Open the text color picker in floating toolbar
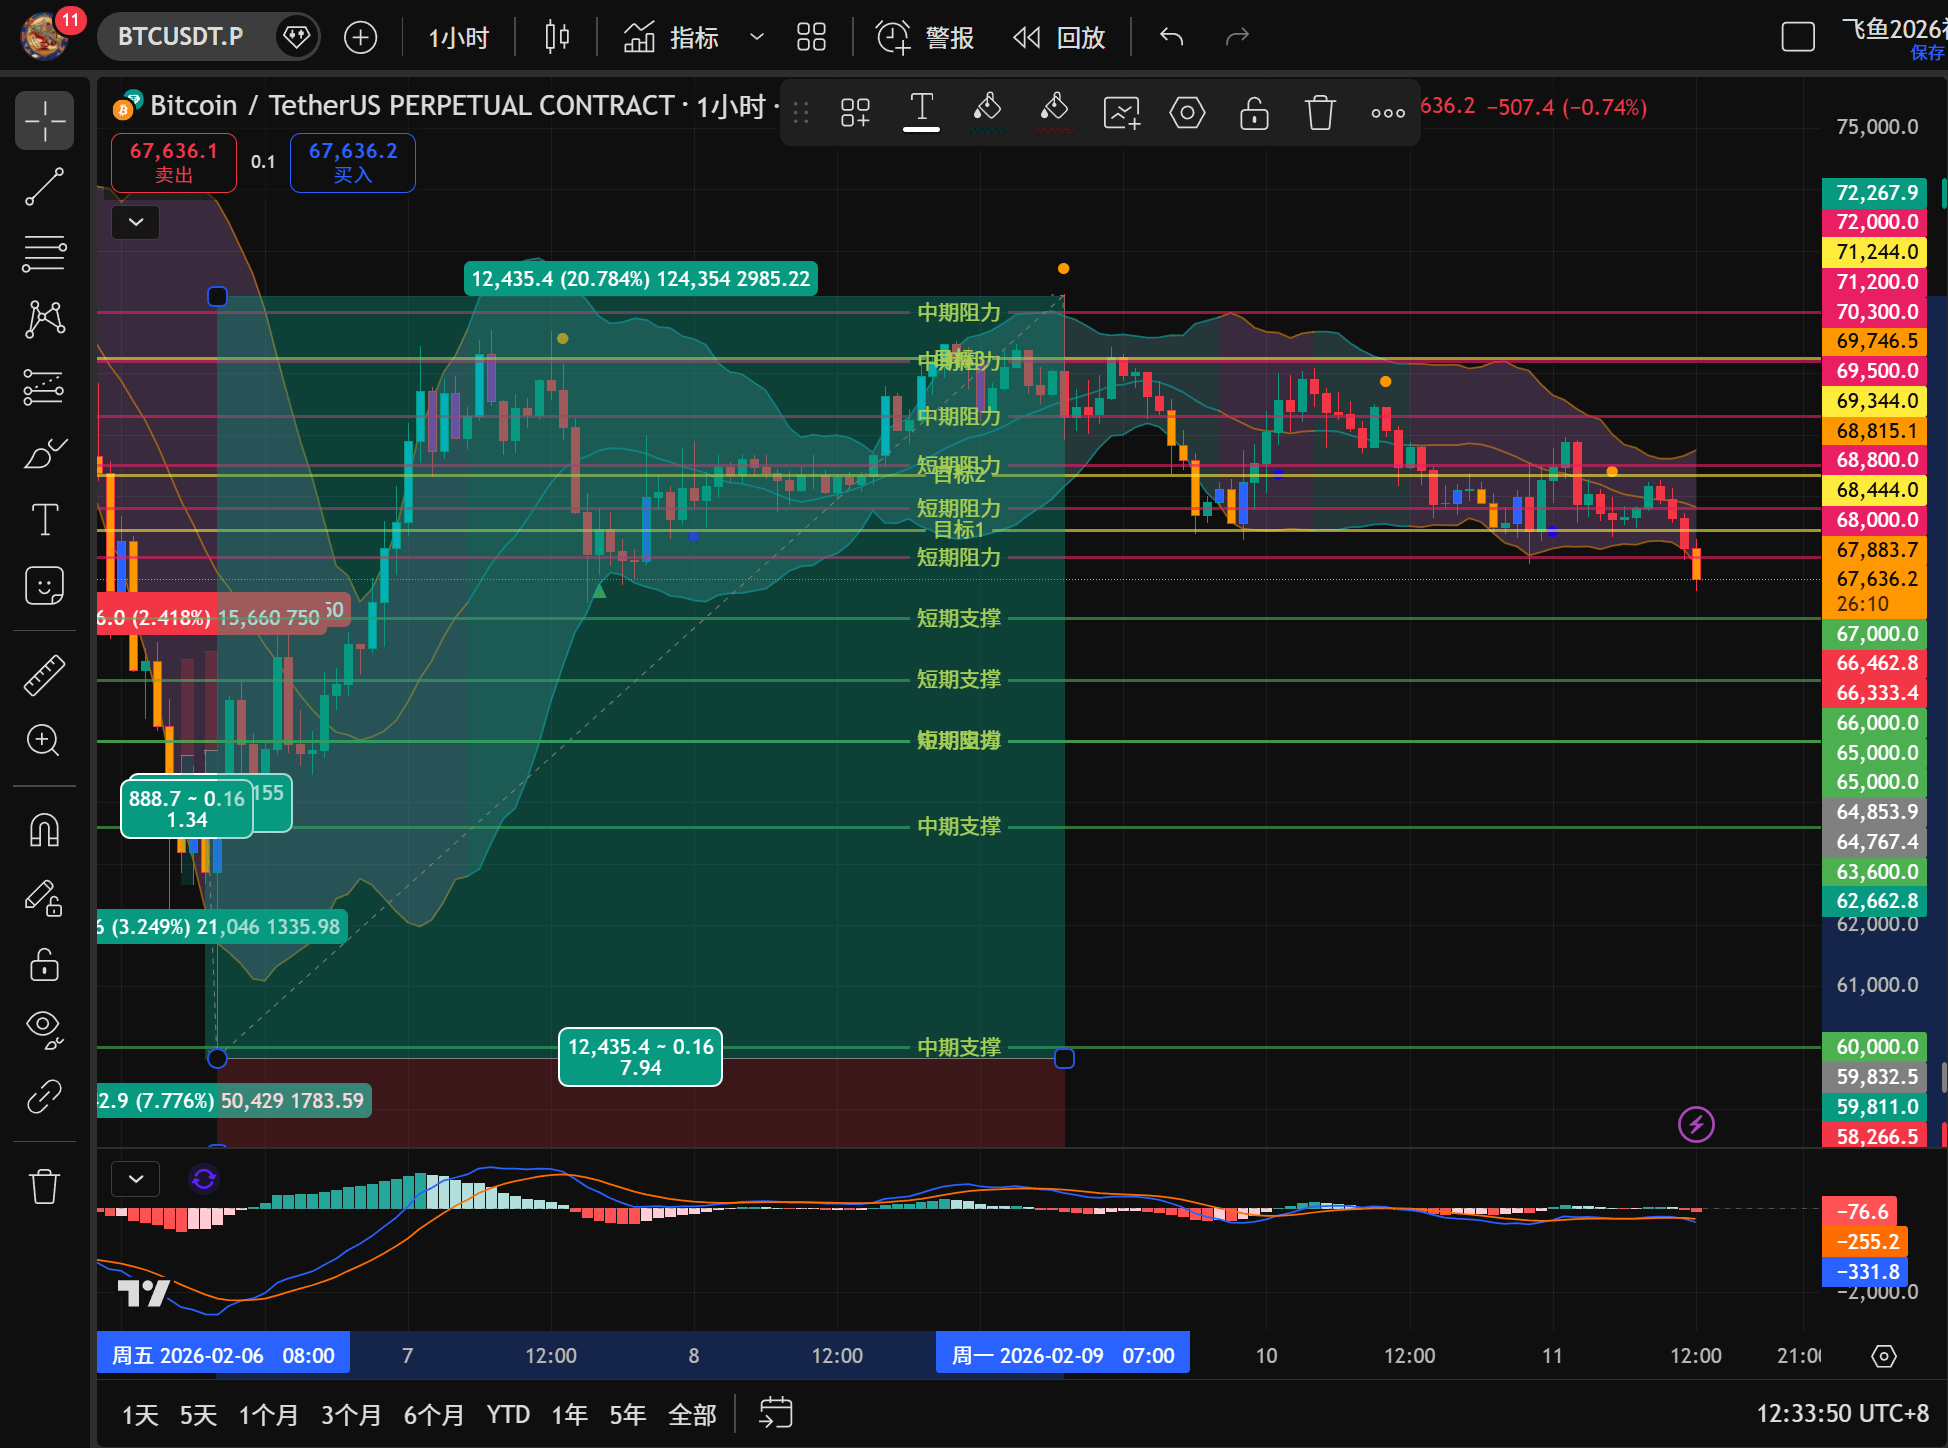This screenshot has height=1448, width=1948. (x=921, y=112)
